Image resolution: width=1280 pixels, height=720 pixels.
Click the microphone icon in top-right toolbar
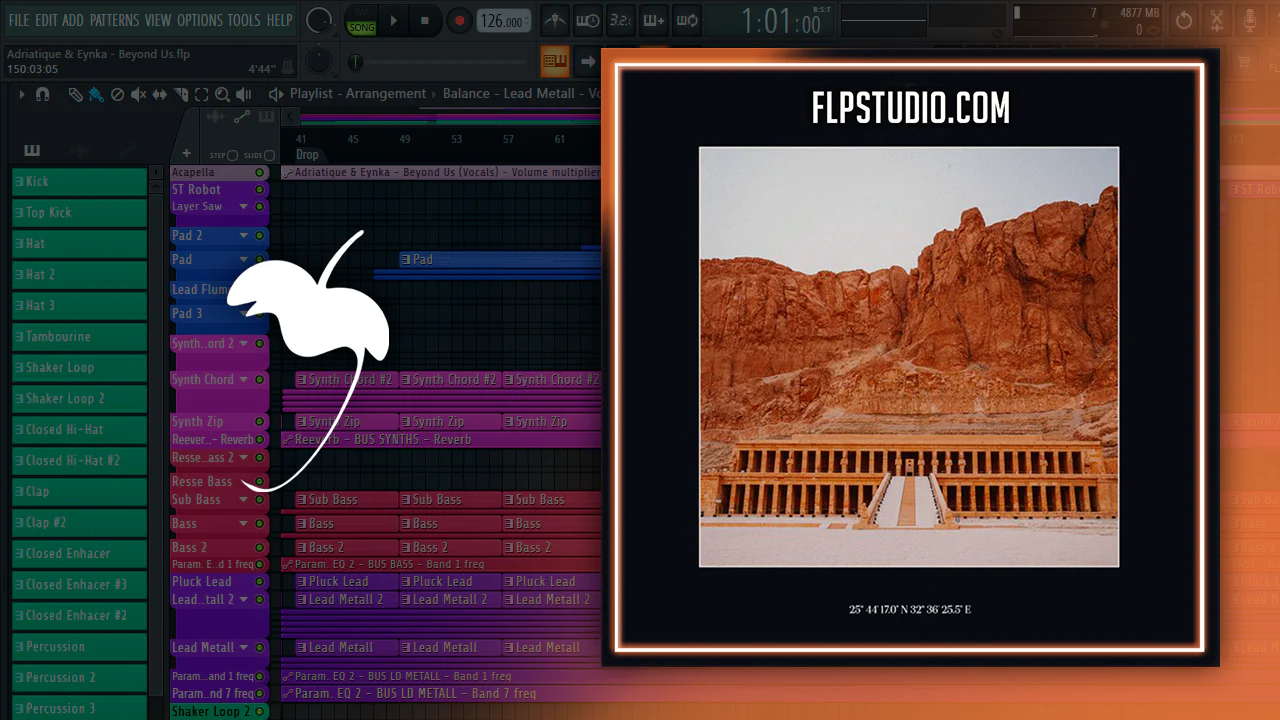coord(1250,20)
